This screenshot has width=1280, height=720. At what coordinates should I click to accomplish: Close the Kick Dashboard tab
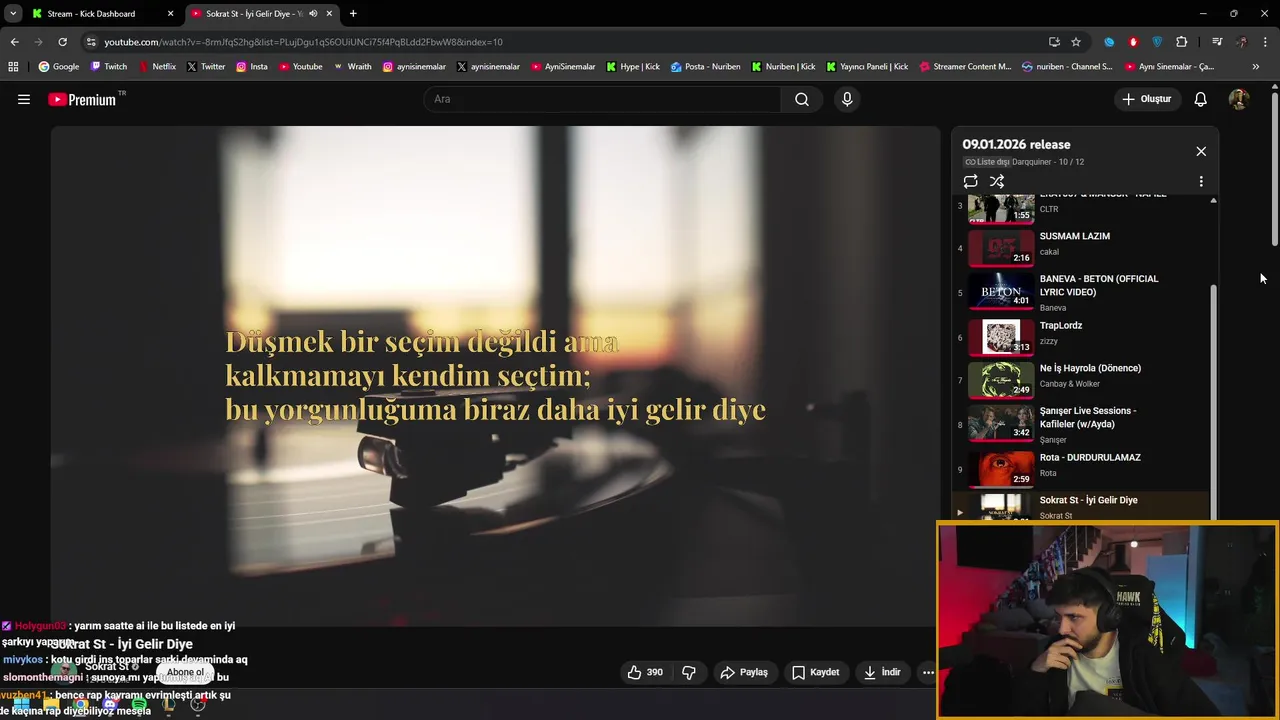(170, 14)
